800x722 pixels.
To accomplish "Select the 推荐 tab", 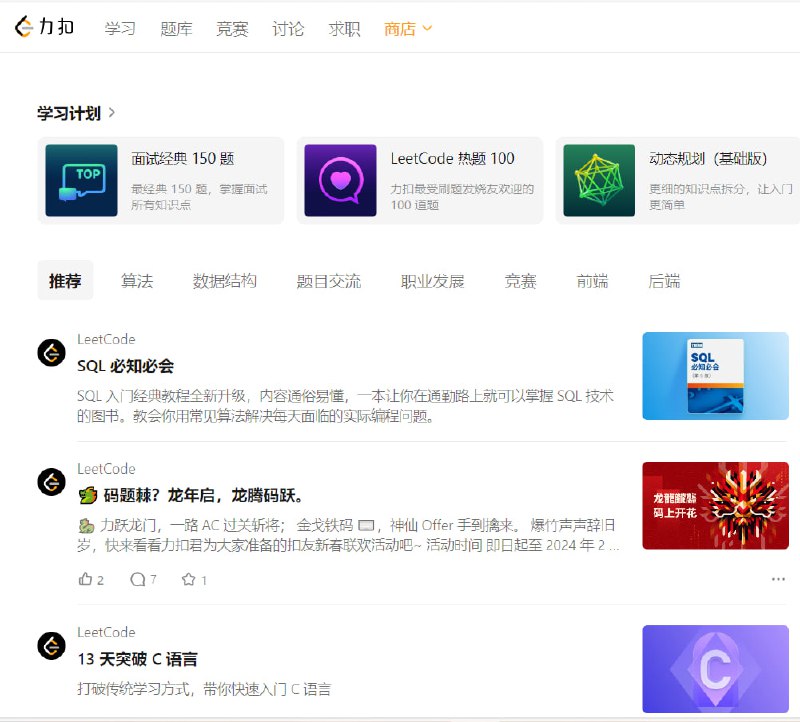I will 65,281.
